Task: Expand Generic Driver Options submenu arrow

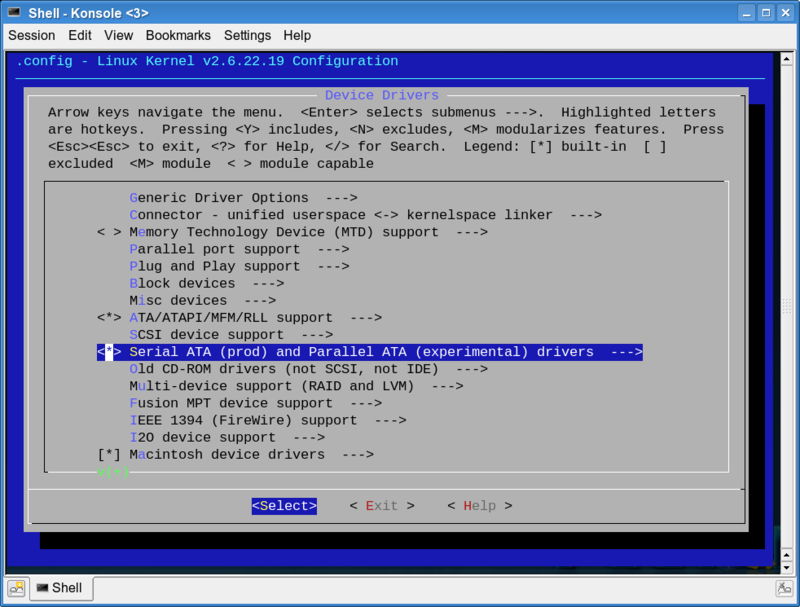Action: click(341, 198)
